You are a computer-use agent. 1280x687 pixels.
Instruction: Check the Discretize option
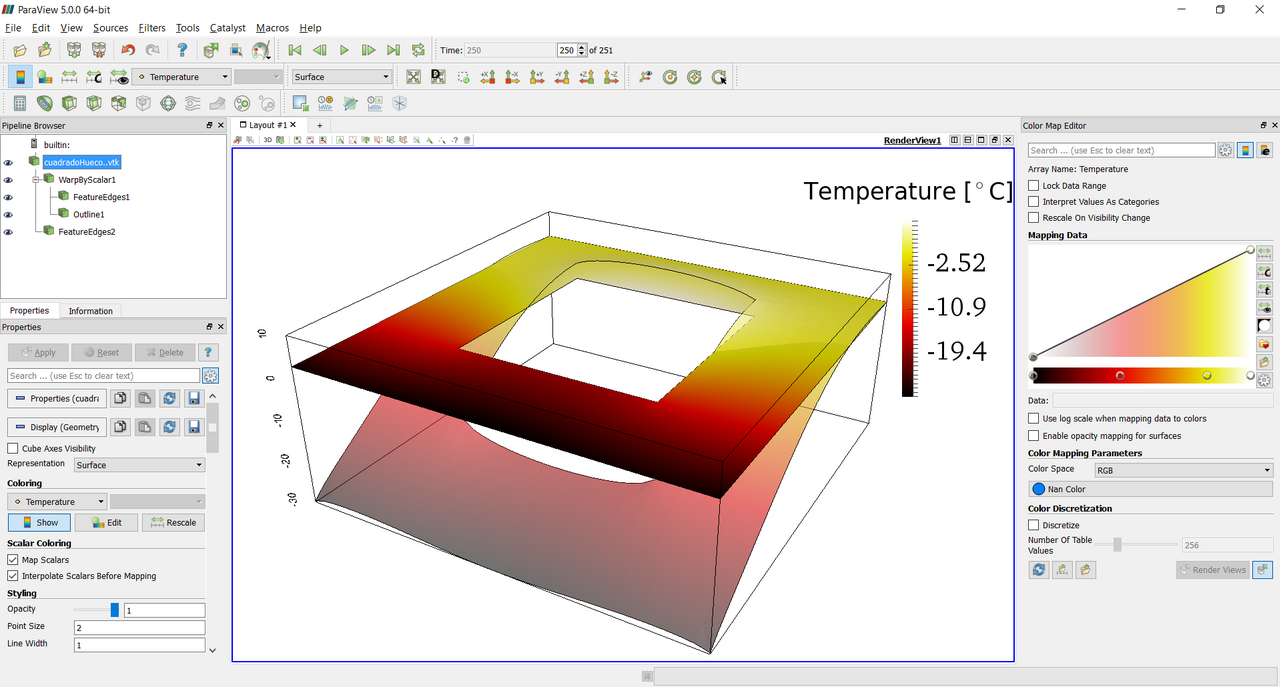[x=1034, y=525]
